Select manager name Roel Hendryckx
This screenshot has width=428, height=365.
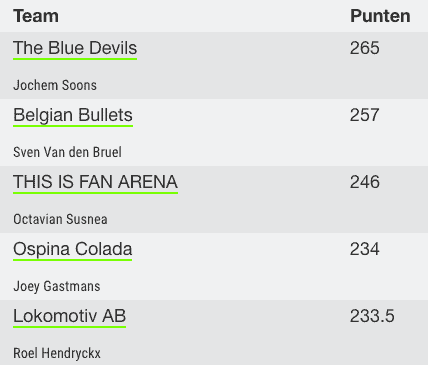pyautogui.click(x=57, y=353)
